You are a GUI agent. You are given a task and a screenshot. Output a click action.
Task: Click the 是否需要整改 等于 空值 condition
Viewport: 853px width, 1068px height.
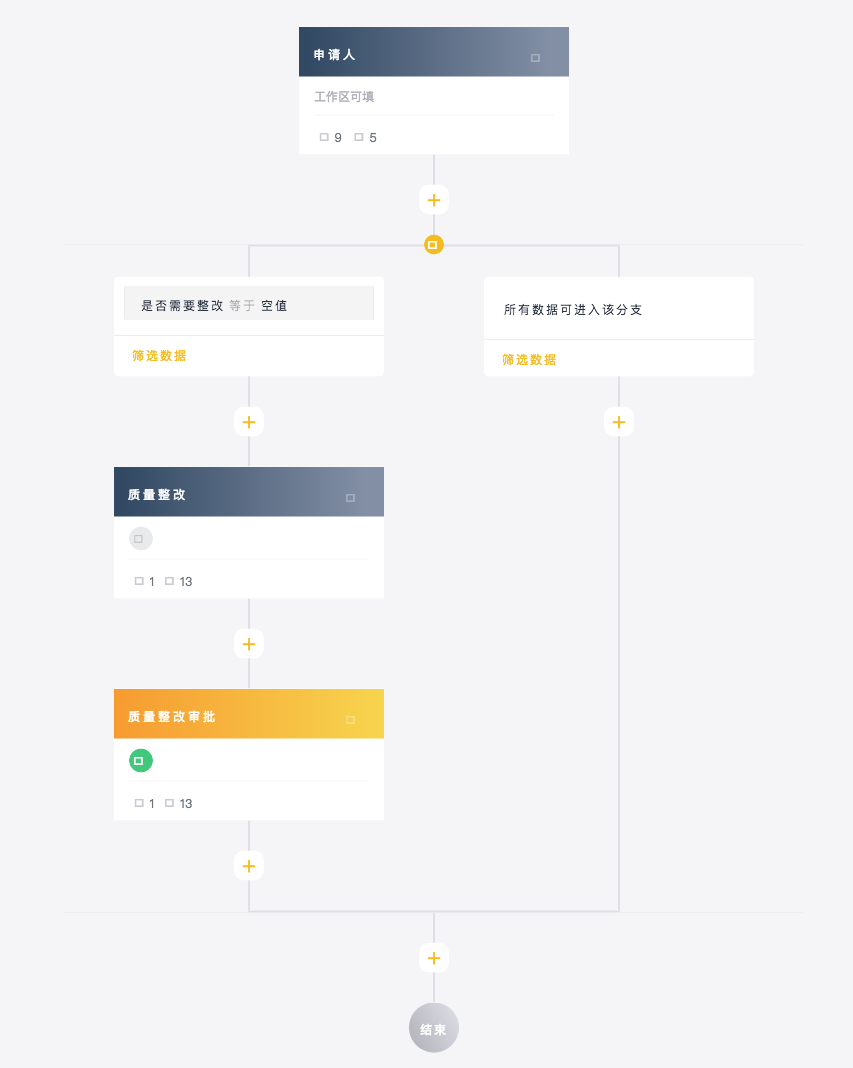(x=248, y=305)
